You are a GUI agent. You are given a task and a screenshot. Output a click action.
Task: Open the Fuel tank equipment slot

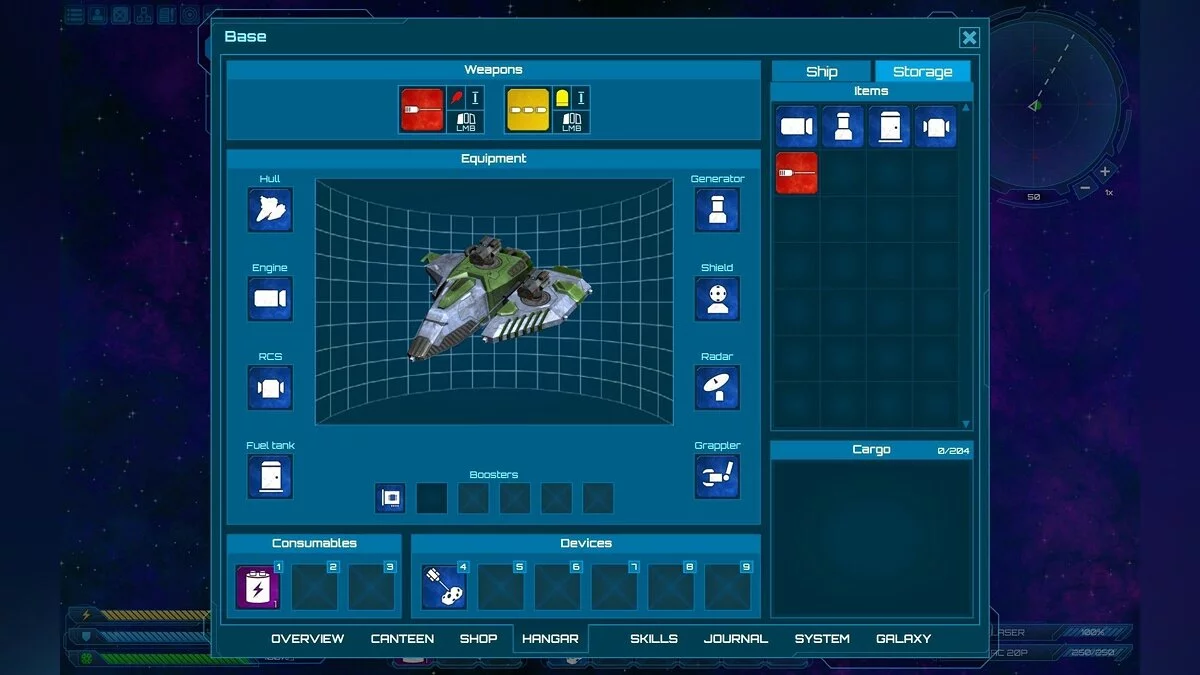(x=270, y=476)
